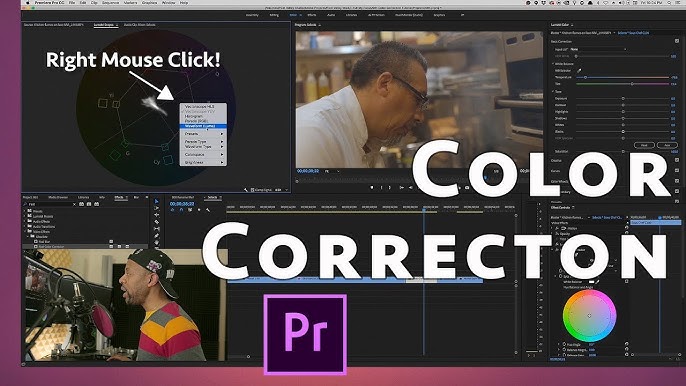Screen dimensions: 686x386
Task: Expand the Audio Effects folder arrow
Action: click(x=25, y=221)
